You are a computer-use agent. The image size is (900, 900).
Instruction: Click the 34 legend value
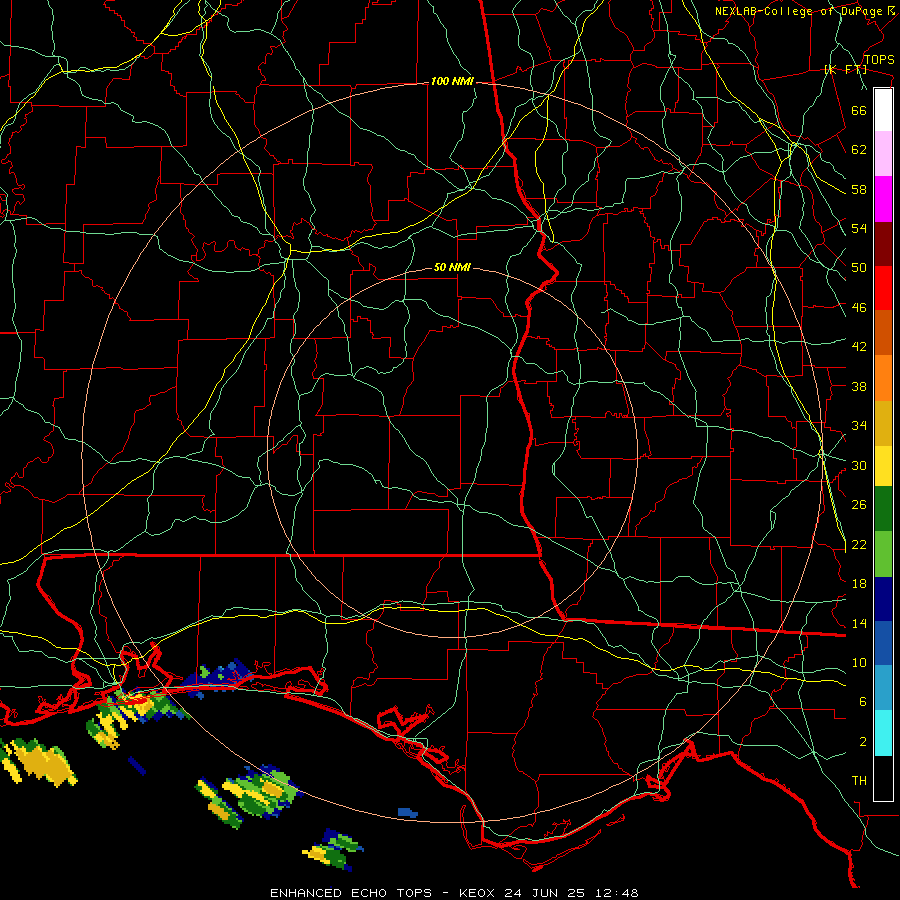[x=859, y=426]
